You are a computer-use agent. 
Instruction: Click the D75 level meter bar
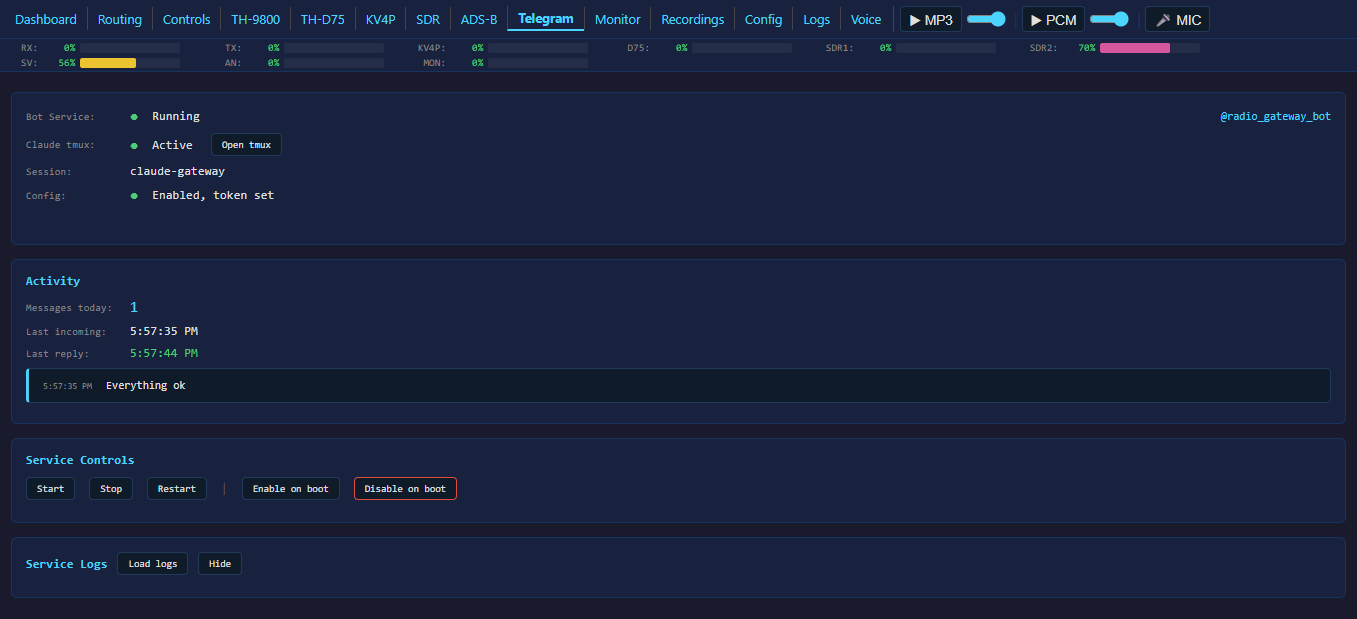[742, 48]
